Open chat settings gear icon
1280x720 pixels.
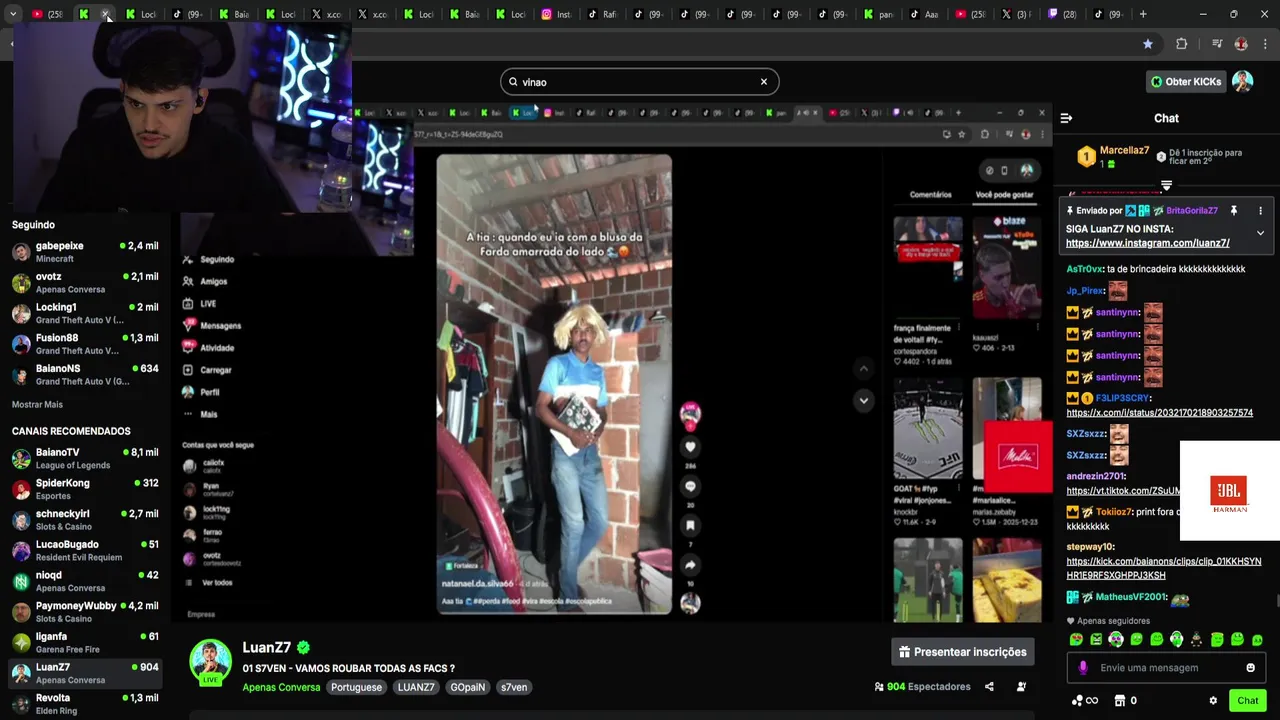click(x=1213, y=701)
